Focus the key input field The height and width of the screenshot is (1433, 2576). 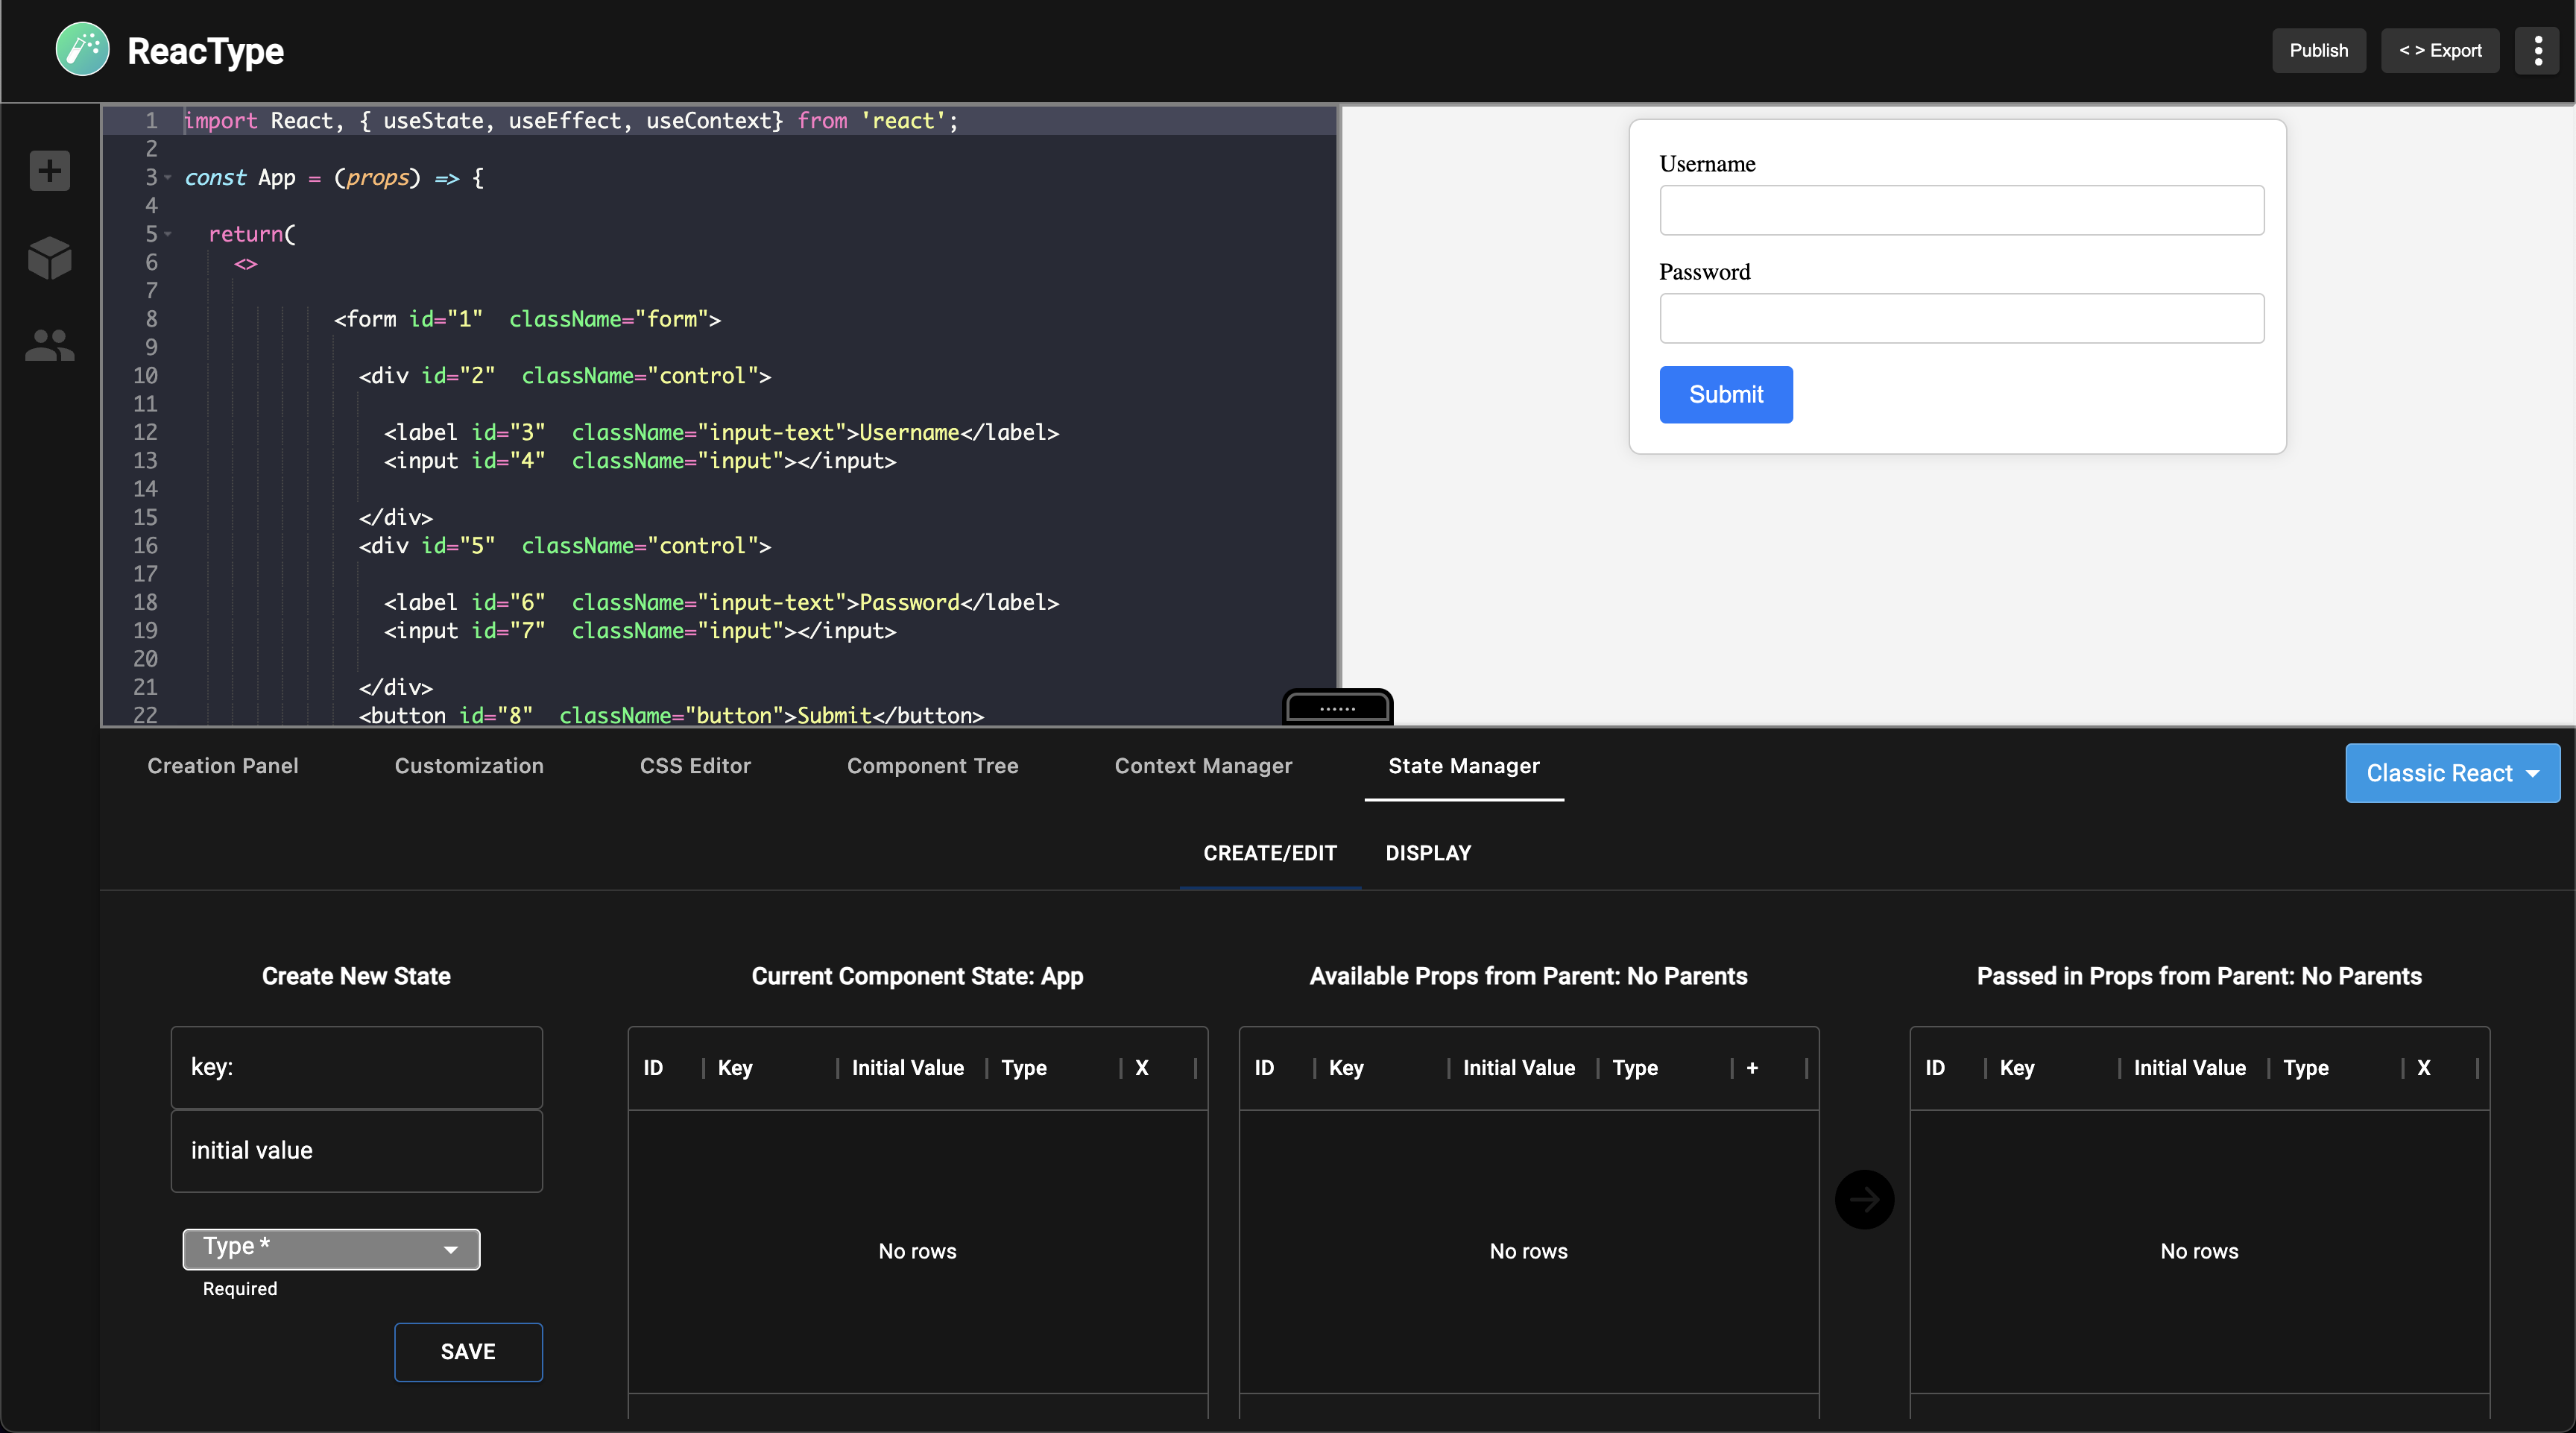(357, 1067)
